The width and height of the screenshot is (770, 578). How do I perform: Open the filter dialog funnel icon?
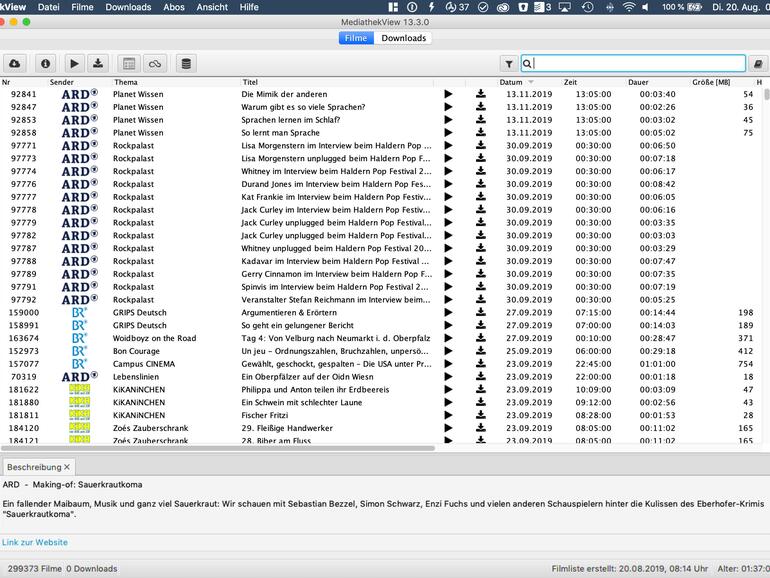(x=509, y=64)
